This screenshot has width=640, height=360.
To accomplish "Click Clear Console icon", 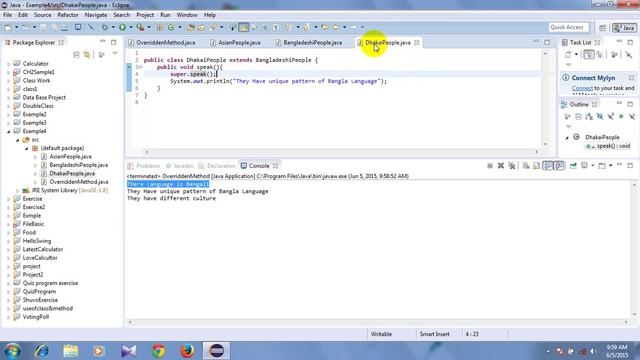I will coord(526,166).
